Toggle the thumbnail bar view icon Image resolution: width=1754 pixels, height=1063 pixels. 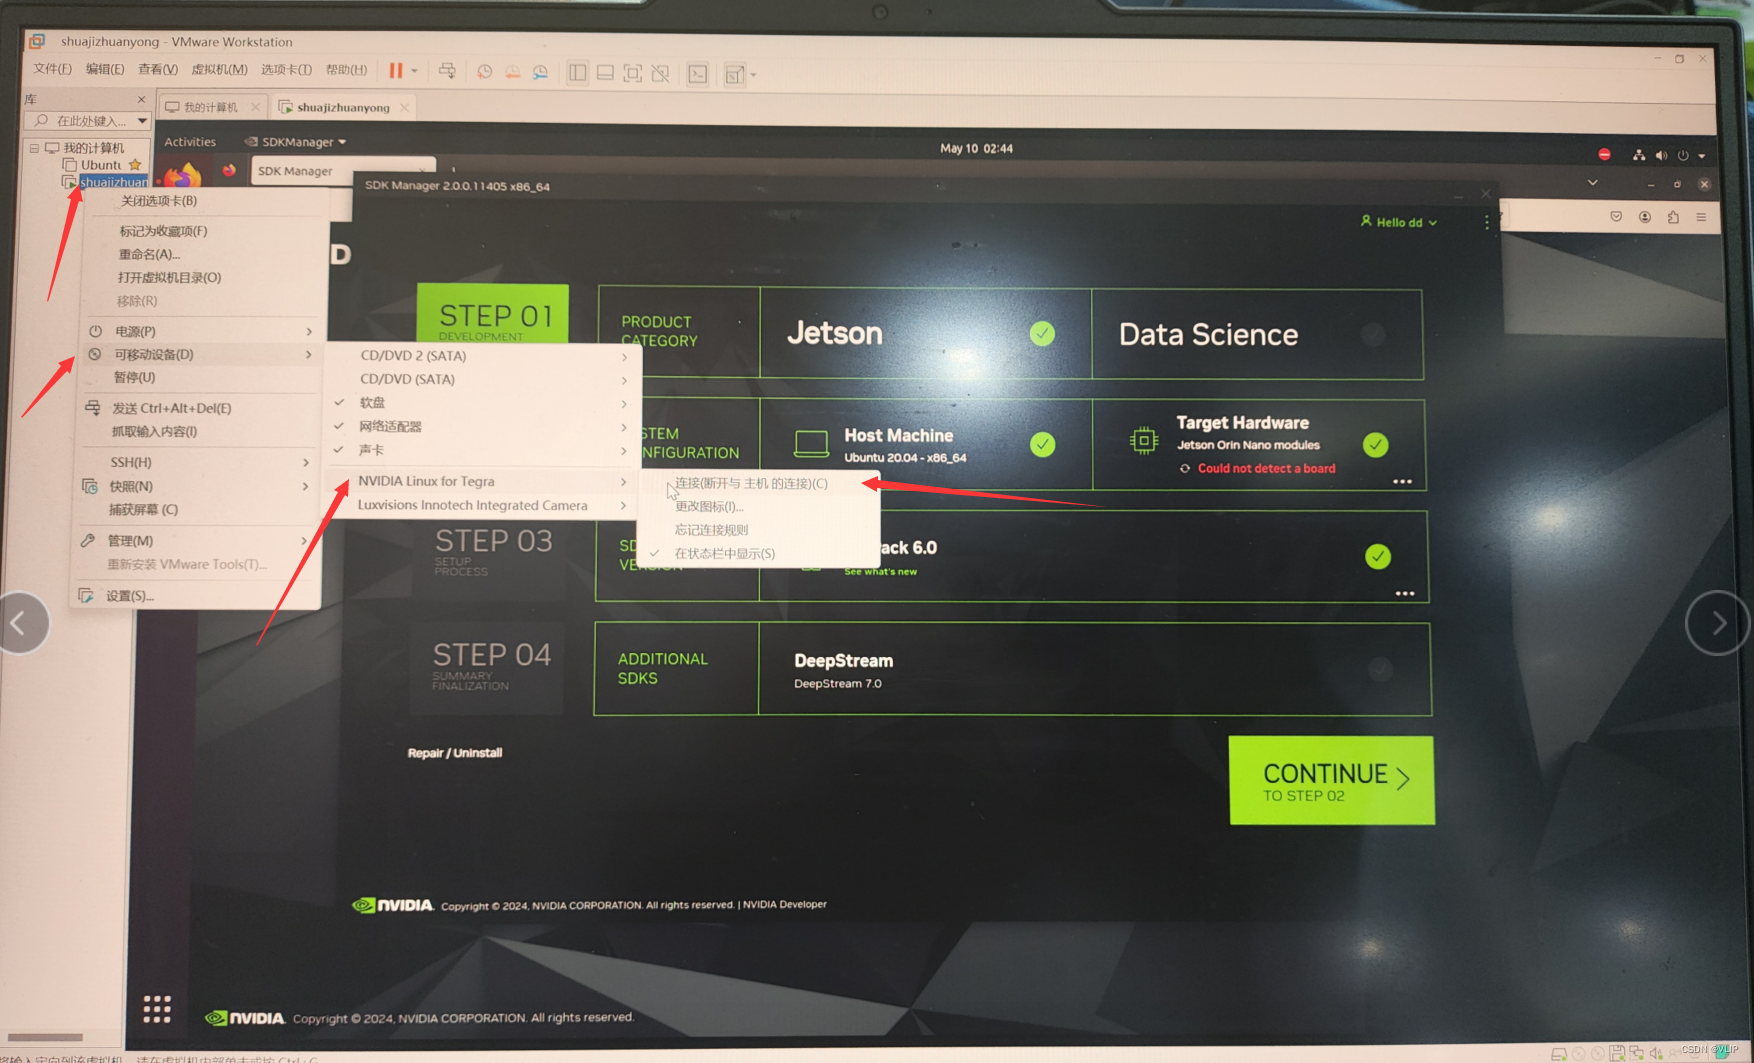point(605,73)
